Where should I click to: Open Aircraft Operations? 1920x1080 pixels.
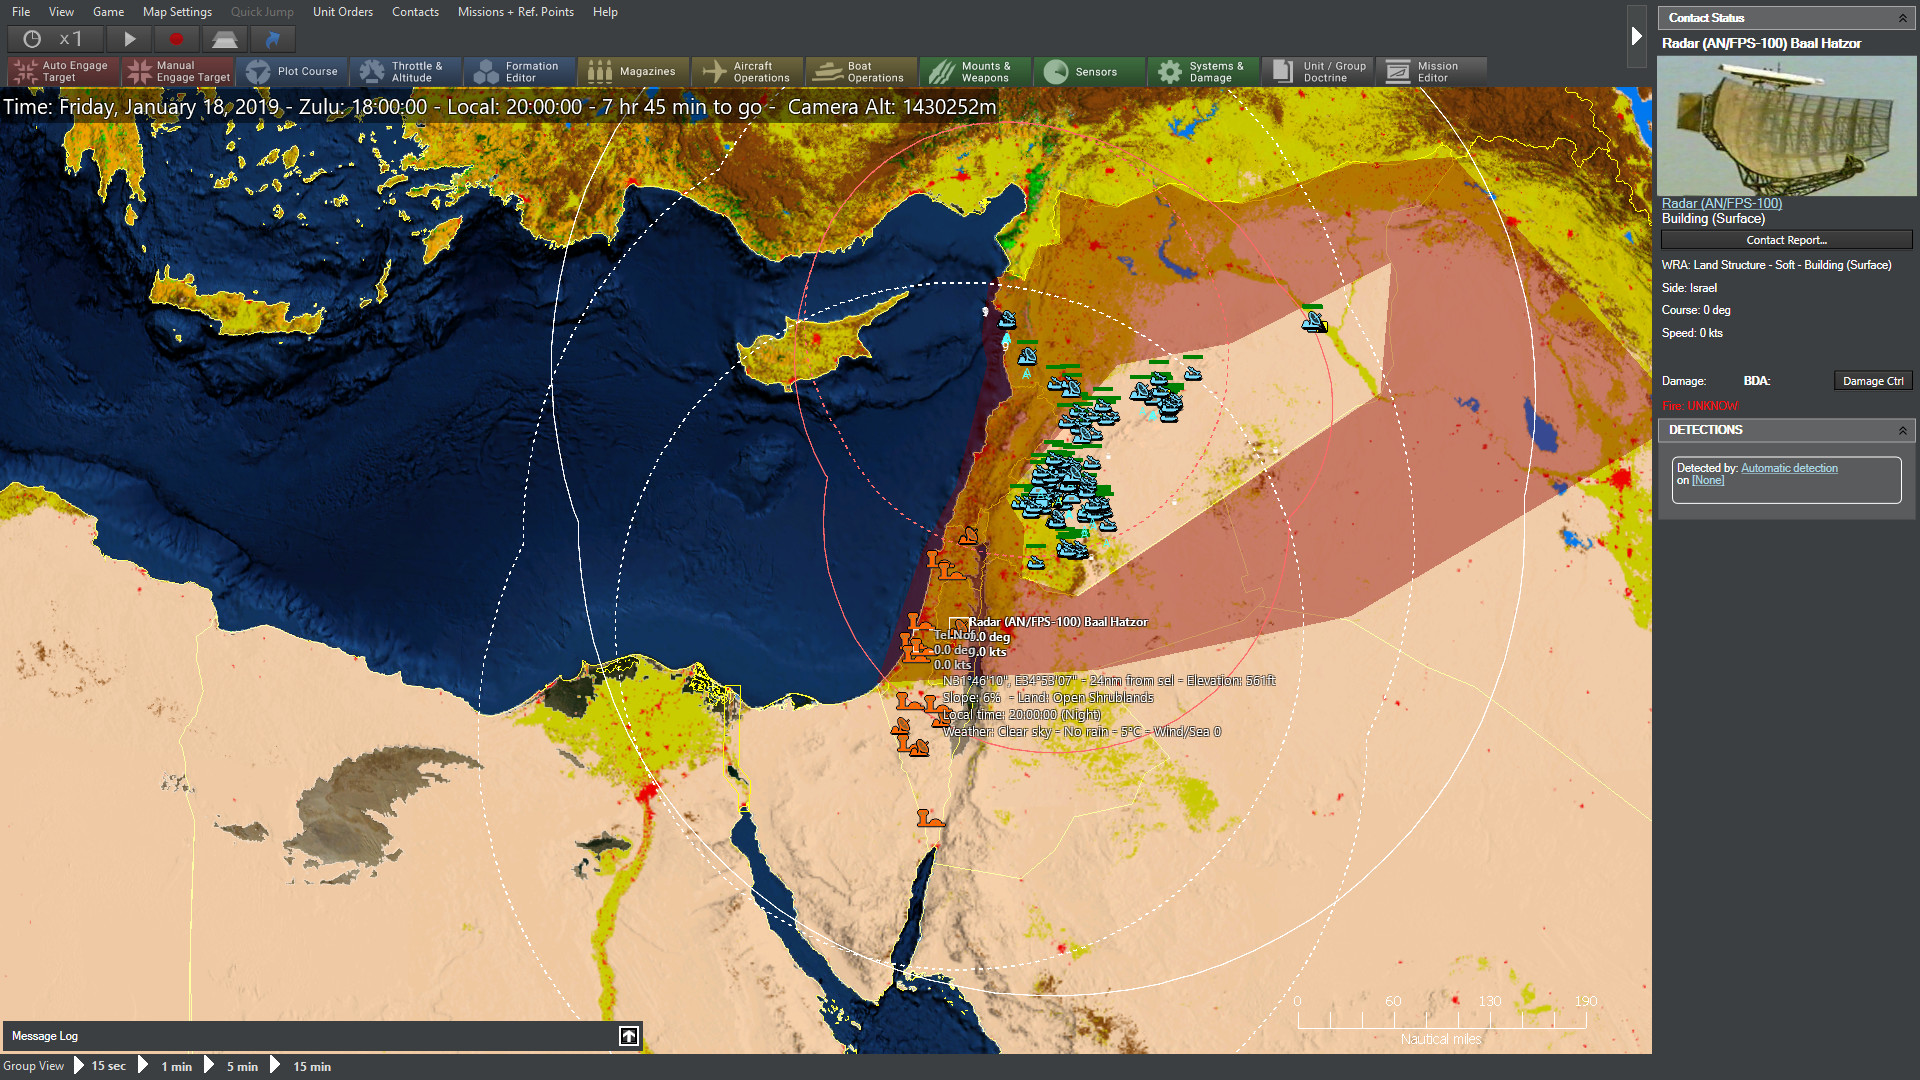click(x=747, y=71)
